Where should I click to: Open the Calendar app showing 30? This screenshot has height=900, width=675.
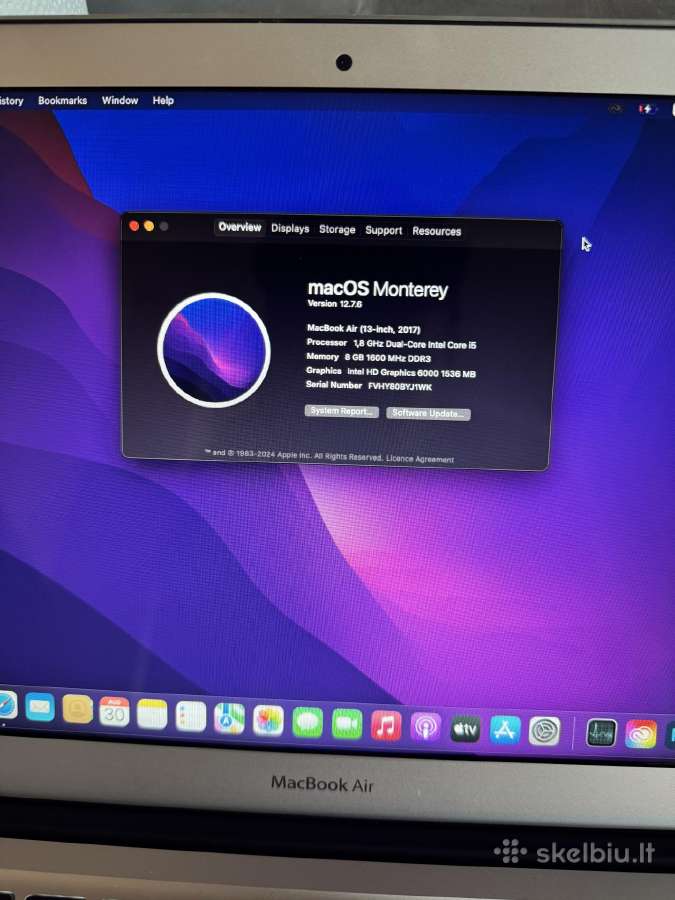[x=114, y=712]
